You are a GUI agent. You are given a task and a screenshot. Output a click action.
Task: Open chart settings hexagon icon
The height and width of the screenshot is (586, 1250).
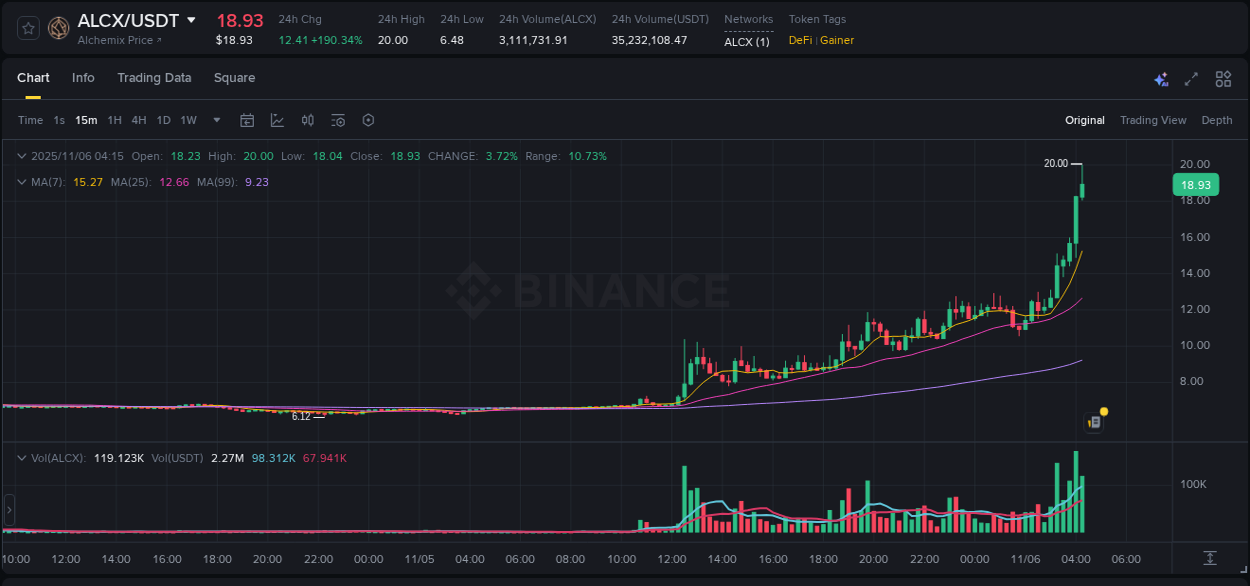click(x=368, y=120)
